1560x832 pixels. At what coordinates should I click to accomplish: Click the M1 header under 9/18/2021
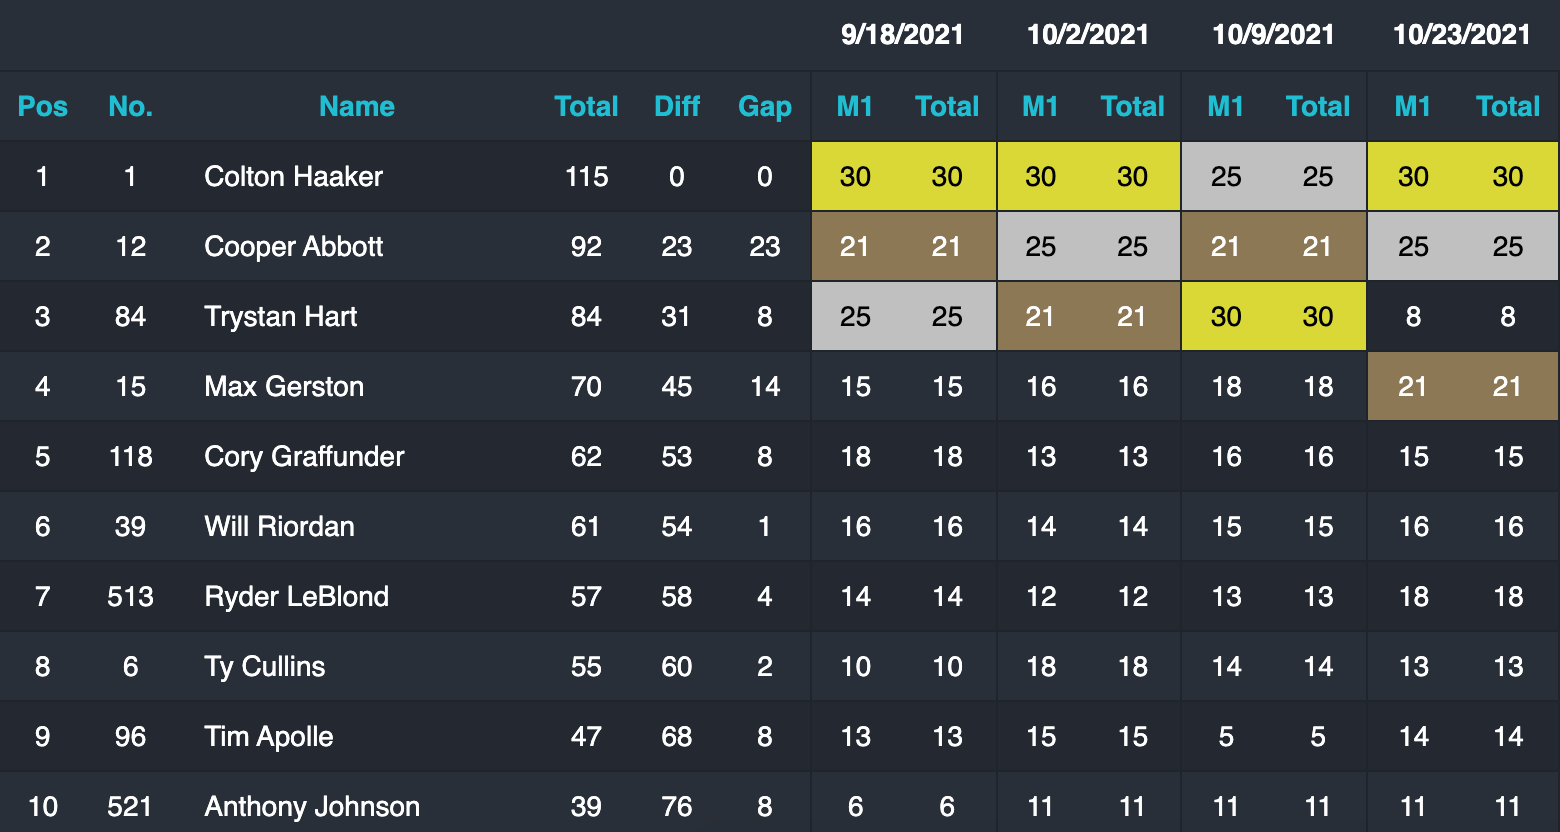tap(855, 107)
